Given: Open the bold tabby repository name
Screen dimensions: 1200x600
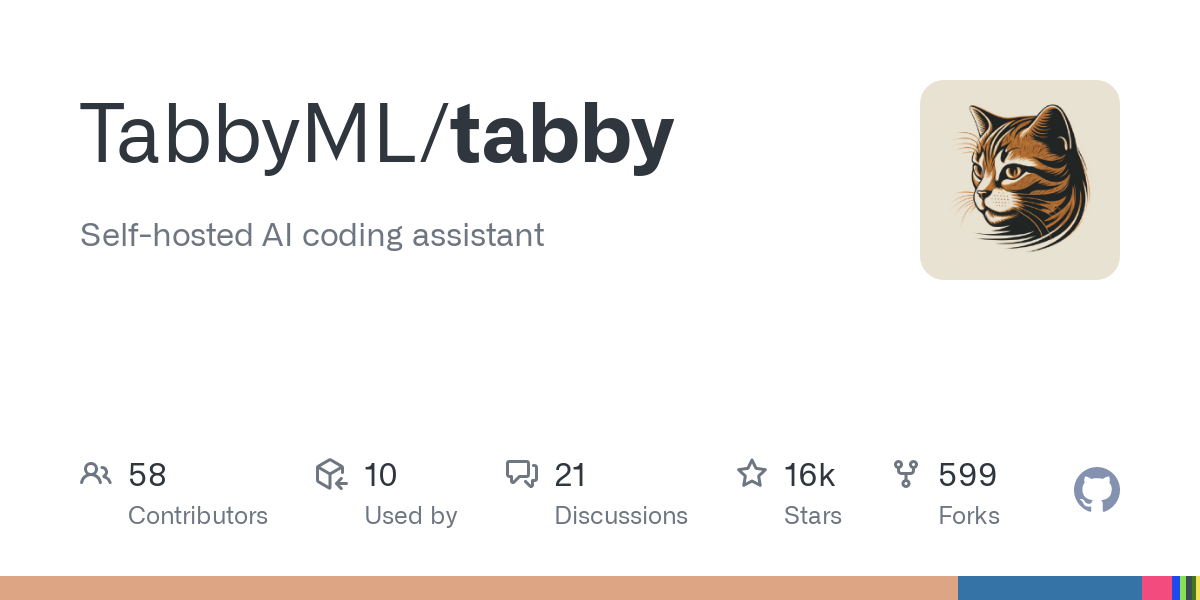Looking at the screenshot, I should point(564,137).
